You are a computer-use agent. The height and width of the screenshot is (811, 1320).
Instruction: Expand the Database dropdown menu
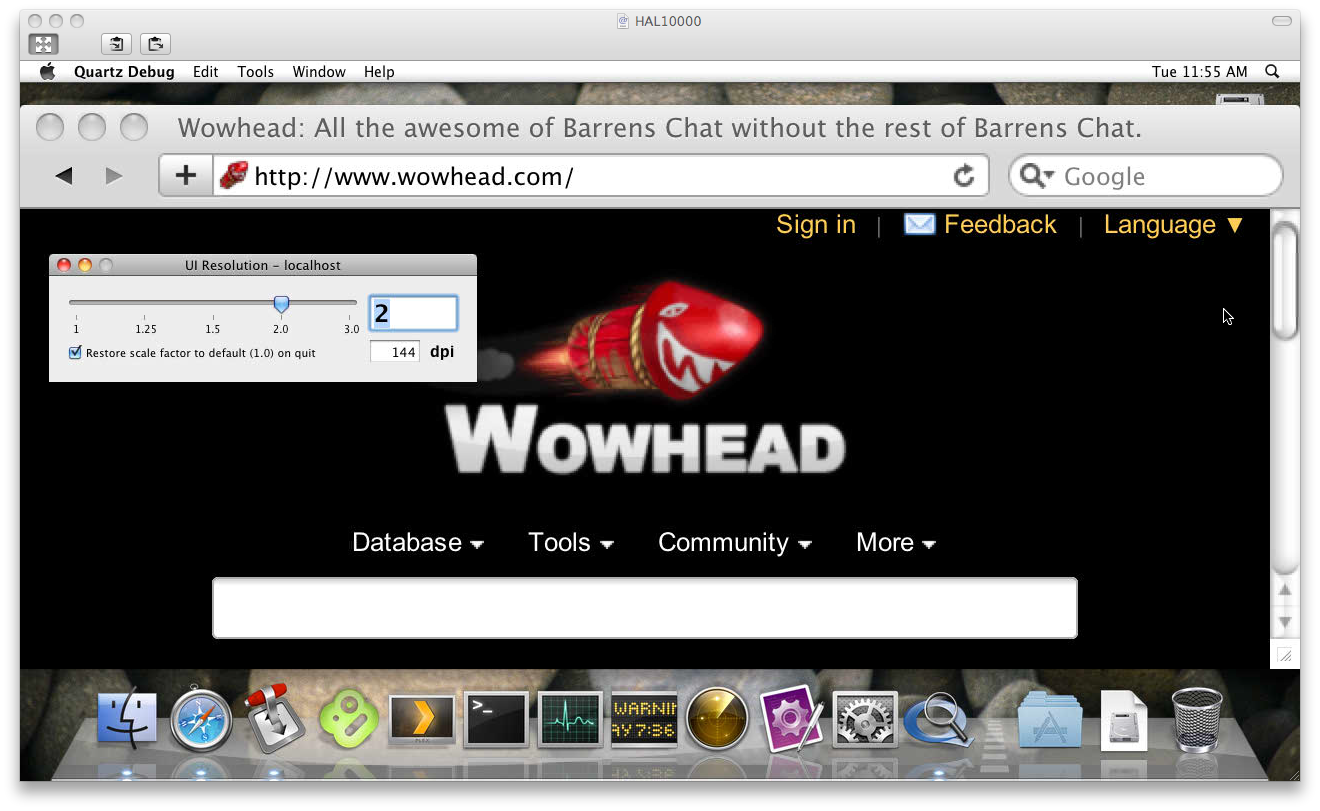pos(417,542)
